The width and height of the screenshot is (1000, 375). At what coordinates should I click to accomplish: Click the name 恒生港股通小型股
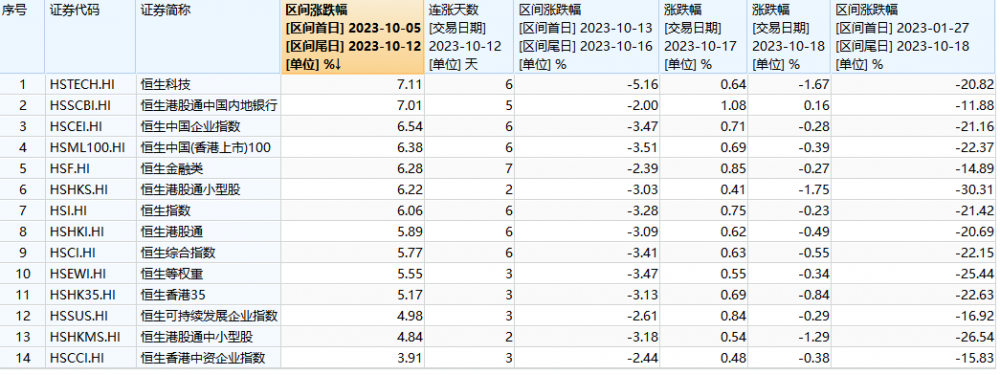[x=191, y=190]
